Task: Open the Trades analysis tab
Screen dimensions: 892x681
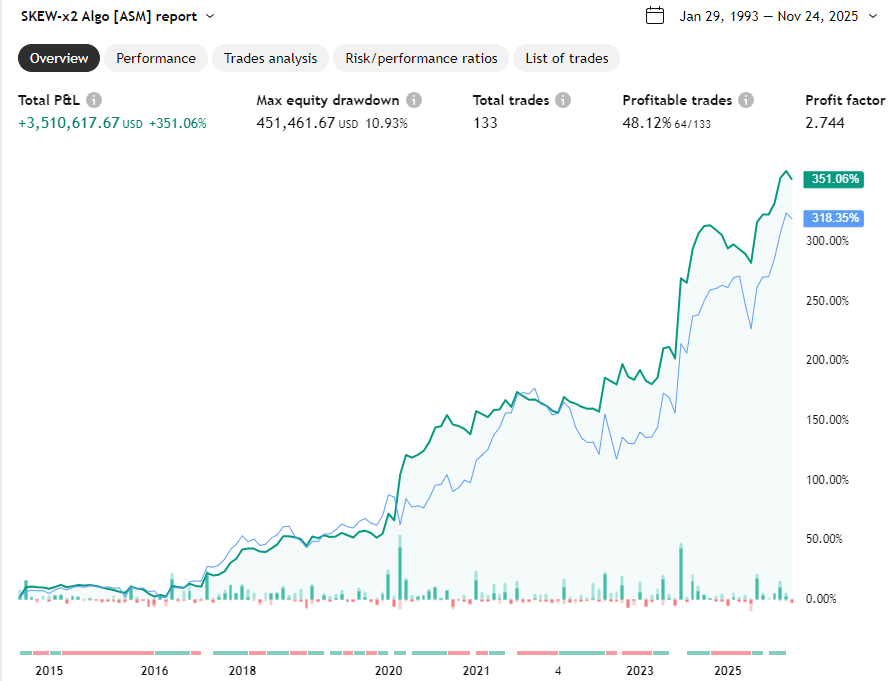Action: point(270,58)
